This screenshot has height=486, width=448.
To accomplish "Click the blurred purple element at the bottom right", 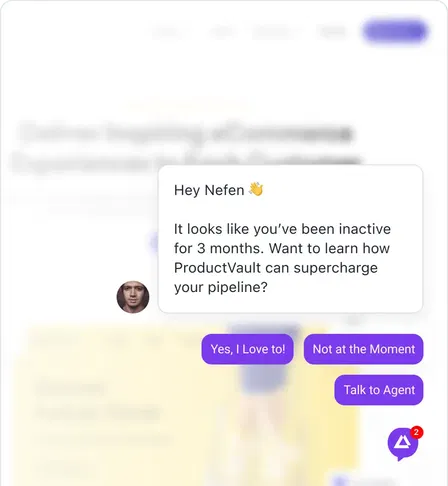I will click(x=363, y=481).
